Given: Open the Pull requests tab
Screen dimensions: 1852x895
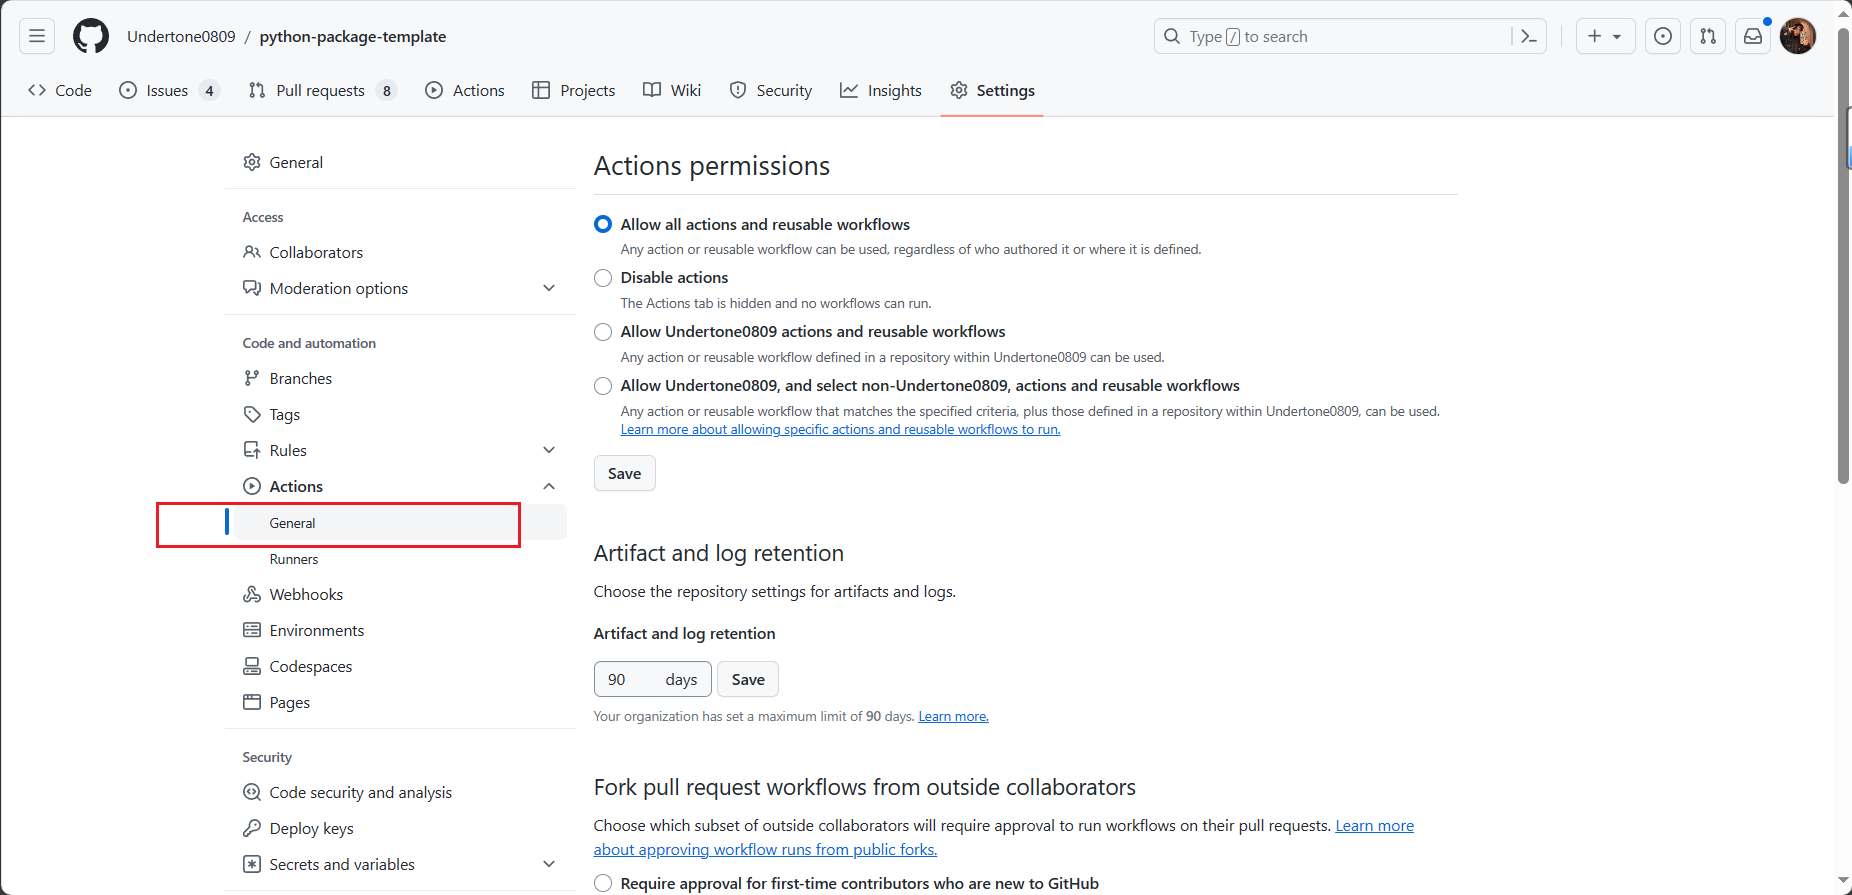Looking at the screenshot, I should [322, 90].
